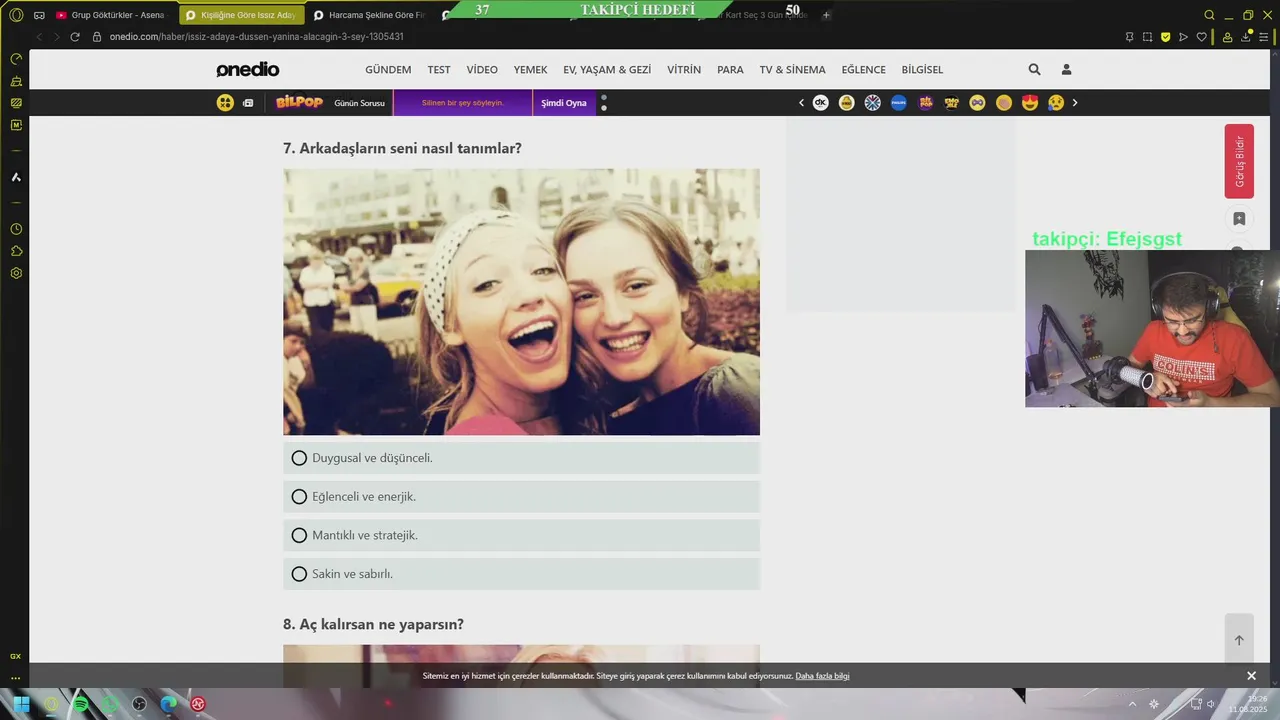Open the GÜNDEM menu
The height and width of the screenshot is (720, 1280).
(x=388, y=70)
